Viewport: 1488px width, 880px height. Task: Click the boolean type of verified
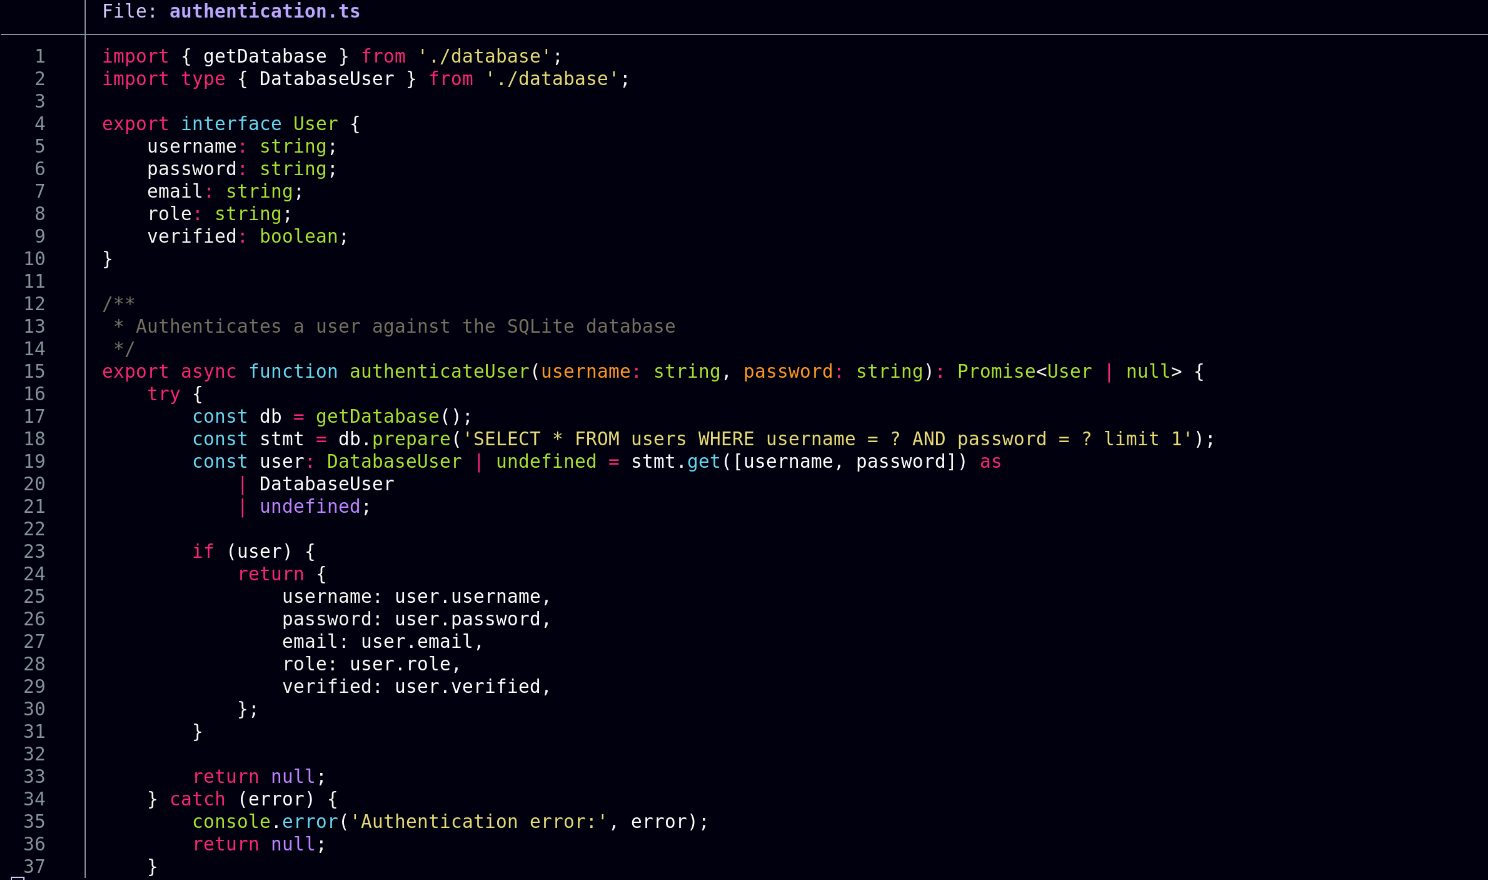[298, 237]
